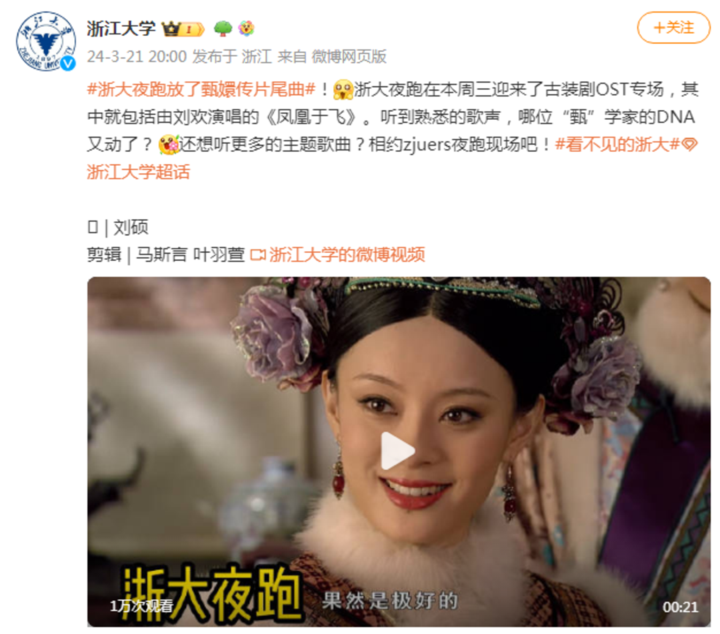Play the video with center play button
The width and height of the screenshot is (720, 634).
pos(398,451)
